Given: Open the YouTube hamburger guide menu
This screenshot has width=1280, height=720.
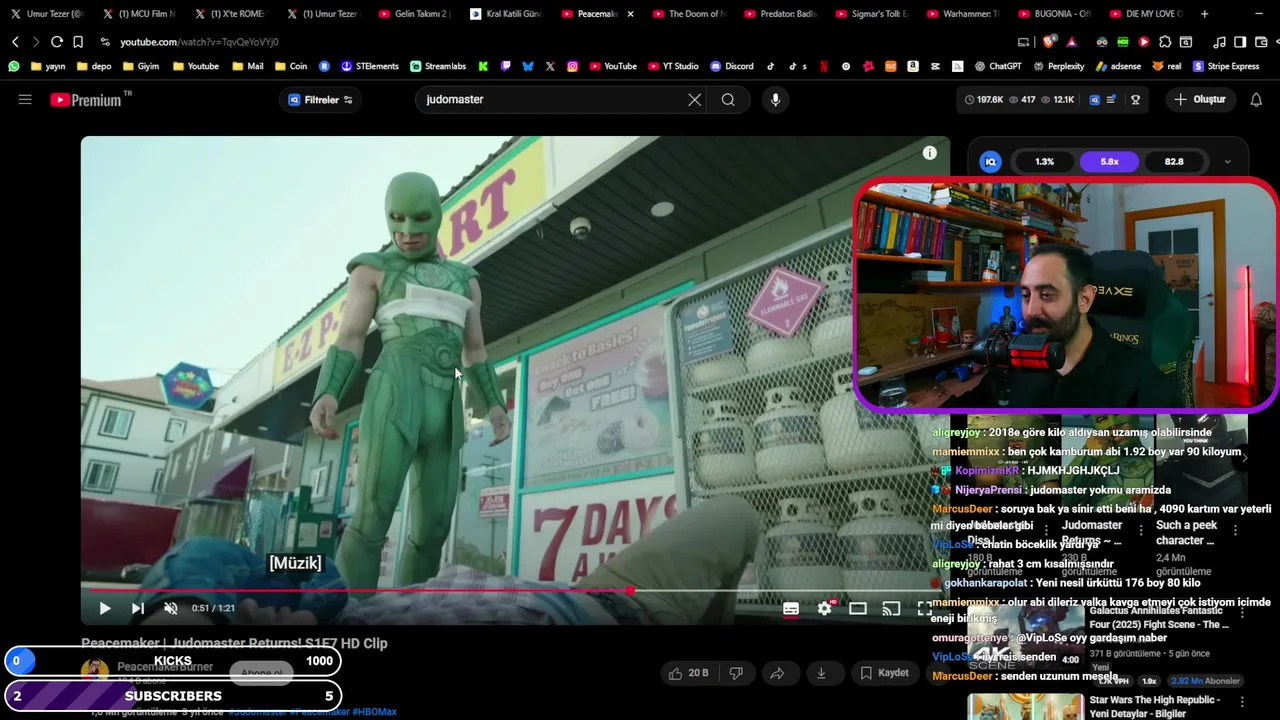Looking at the screenshot, I should [x=25, y=100].
